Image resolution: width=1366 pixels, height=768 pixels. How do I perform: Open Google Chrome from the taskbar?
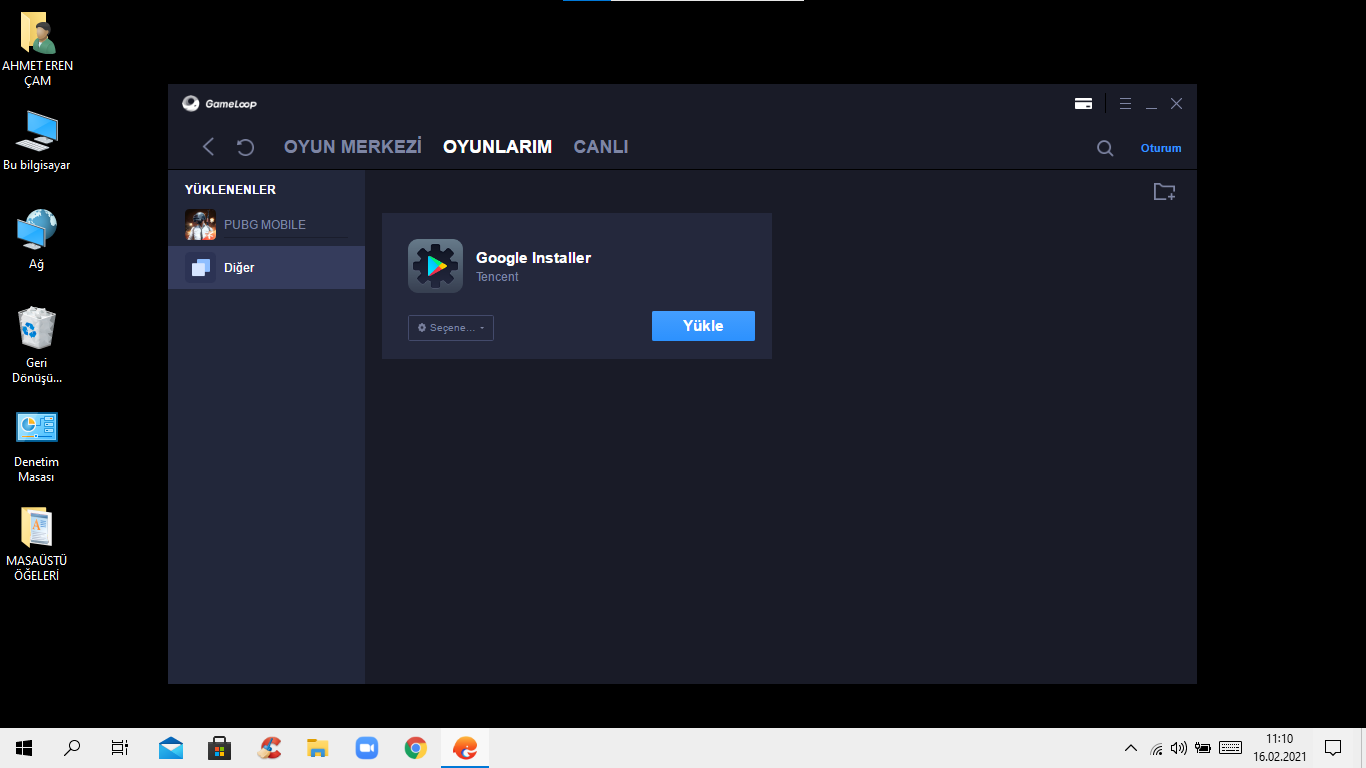pos(416,748)
